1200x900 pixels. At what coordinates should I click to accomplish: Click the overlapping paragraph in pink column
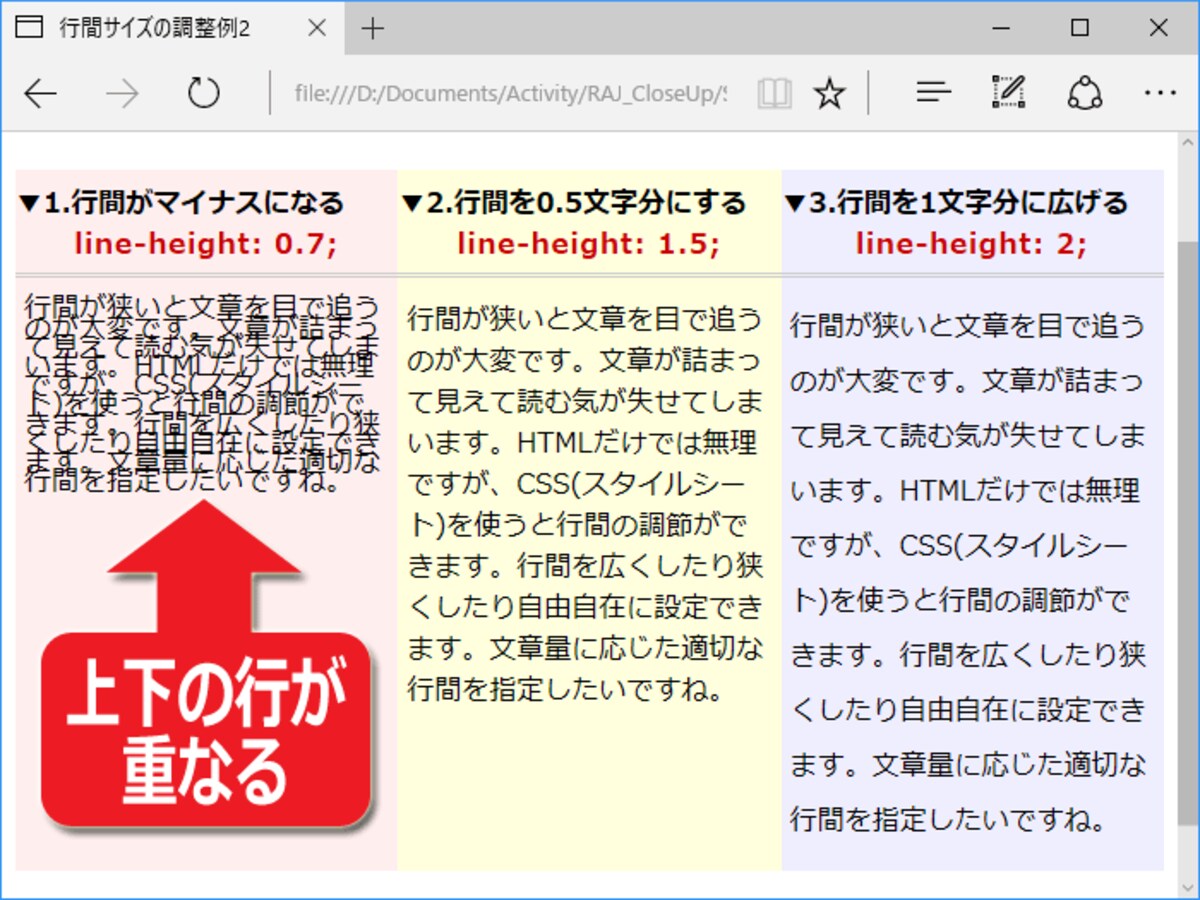pyautogui.click(x=203, y=393)
